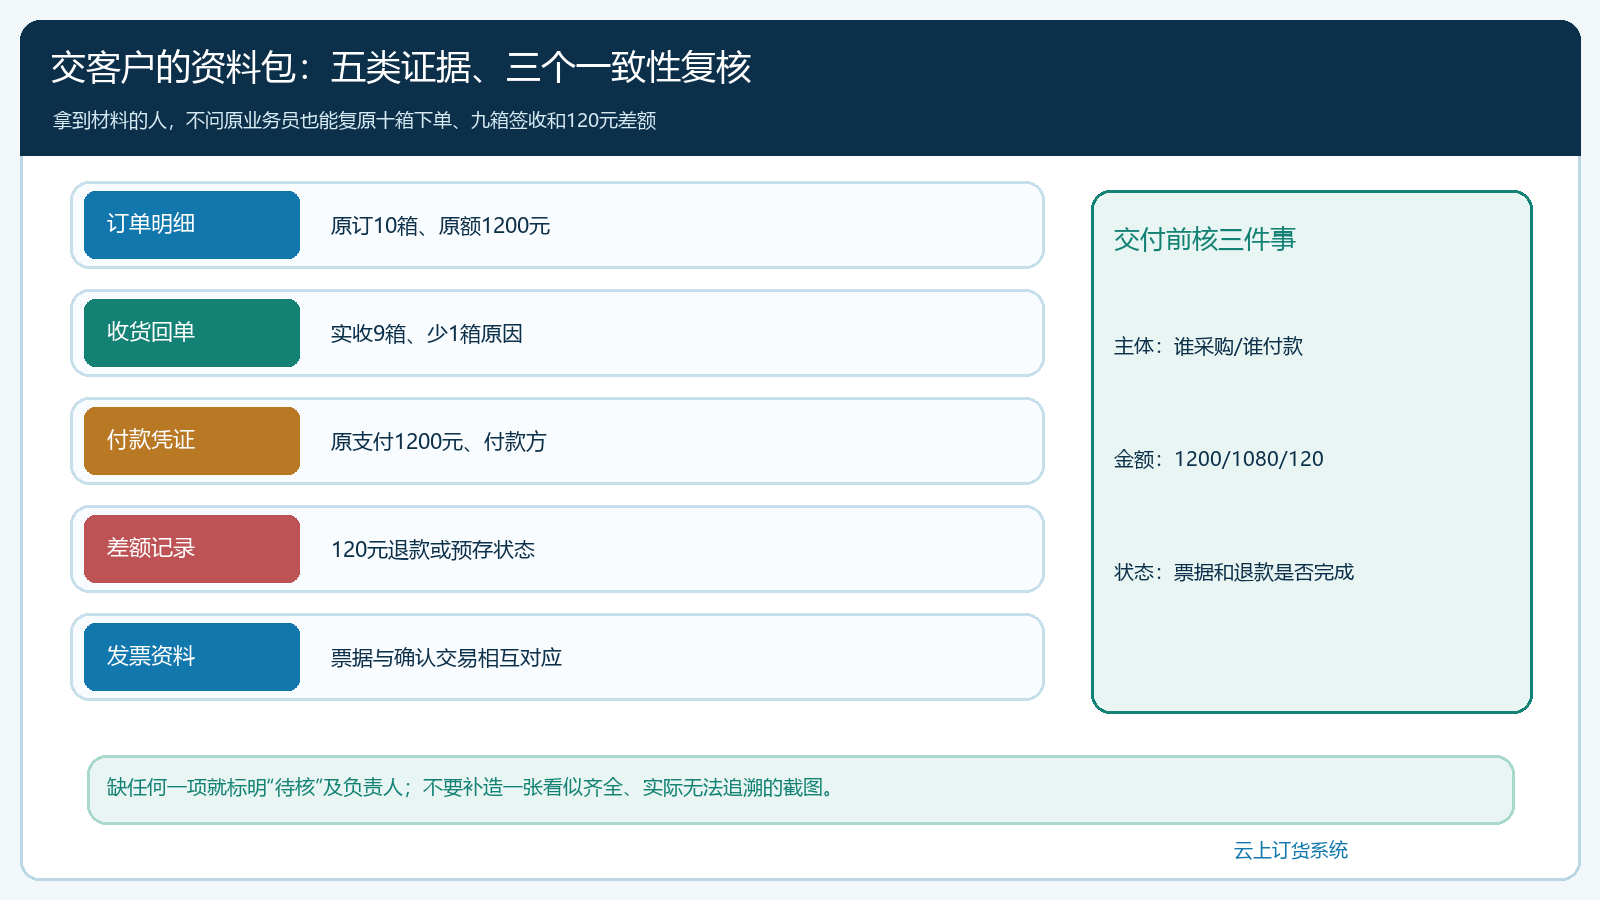Screen dimensions: 1600x900
Task: Click the line 金额：1200/1080/120
Action: click(x=1218, y=459)
